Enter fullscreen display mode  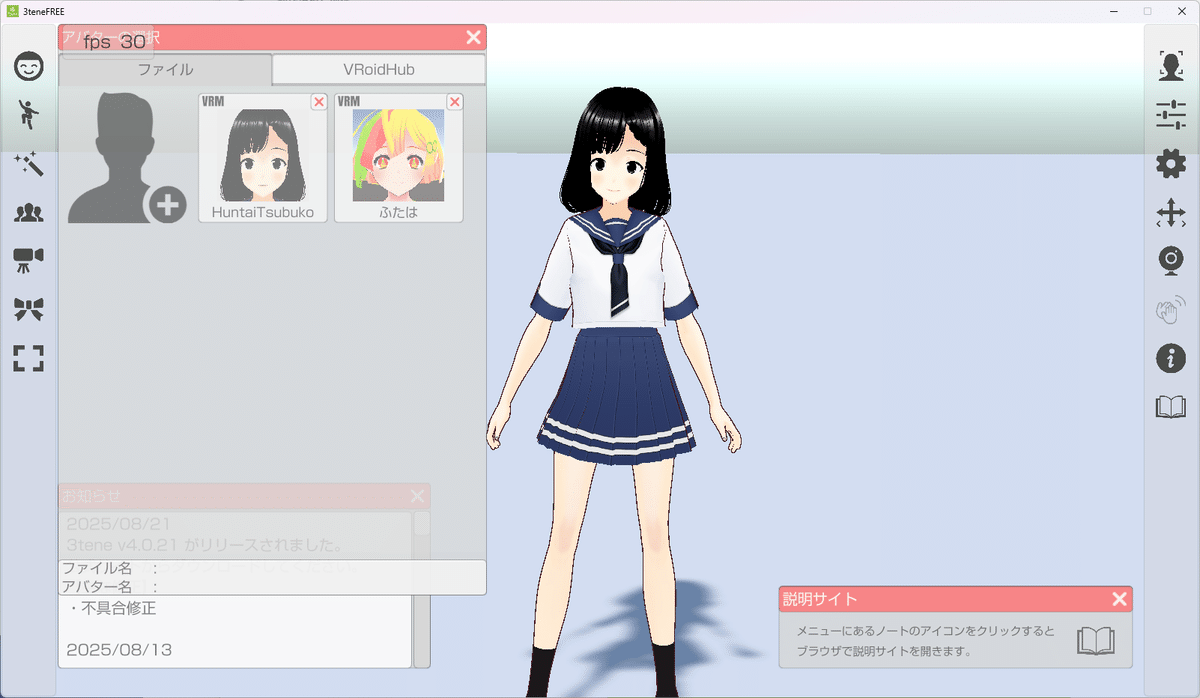28,358
